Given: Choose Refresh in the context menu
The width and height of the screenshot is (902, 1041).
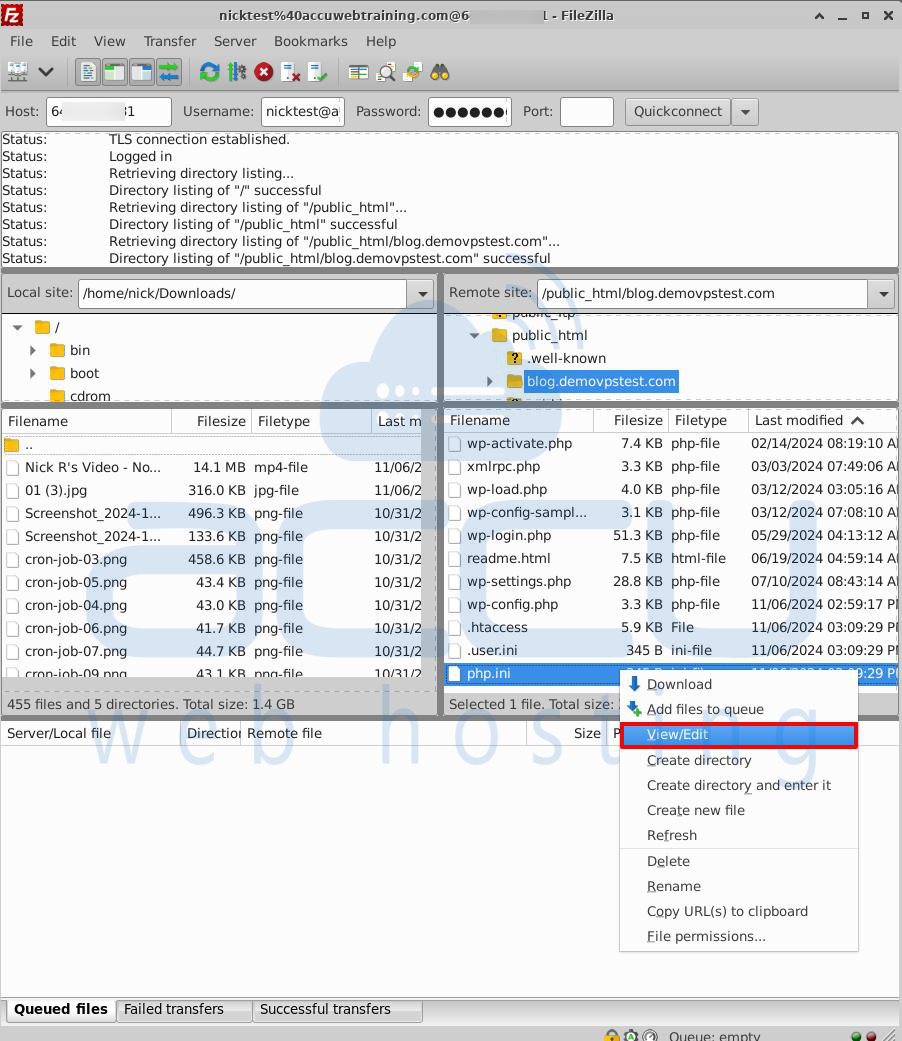Looking at the screenshot, I should pyautogui.click(x=739, y=835).
